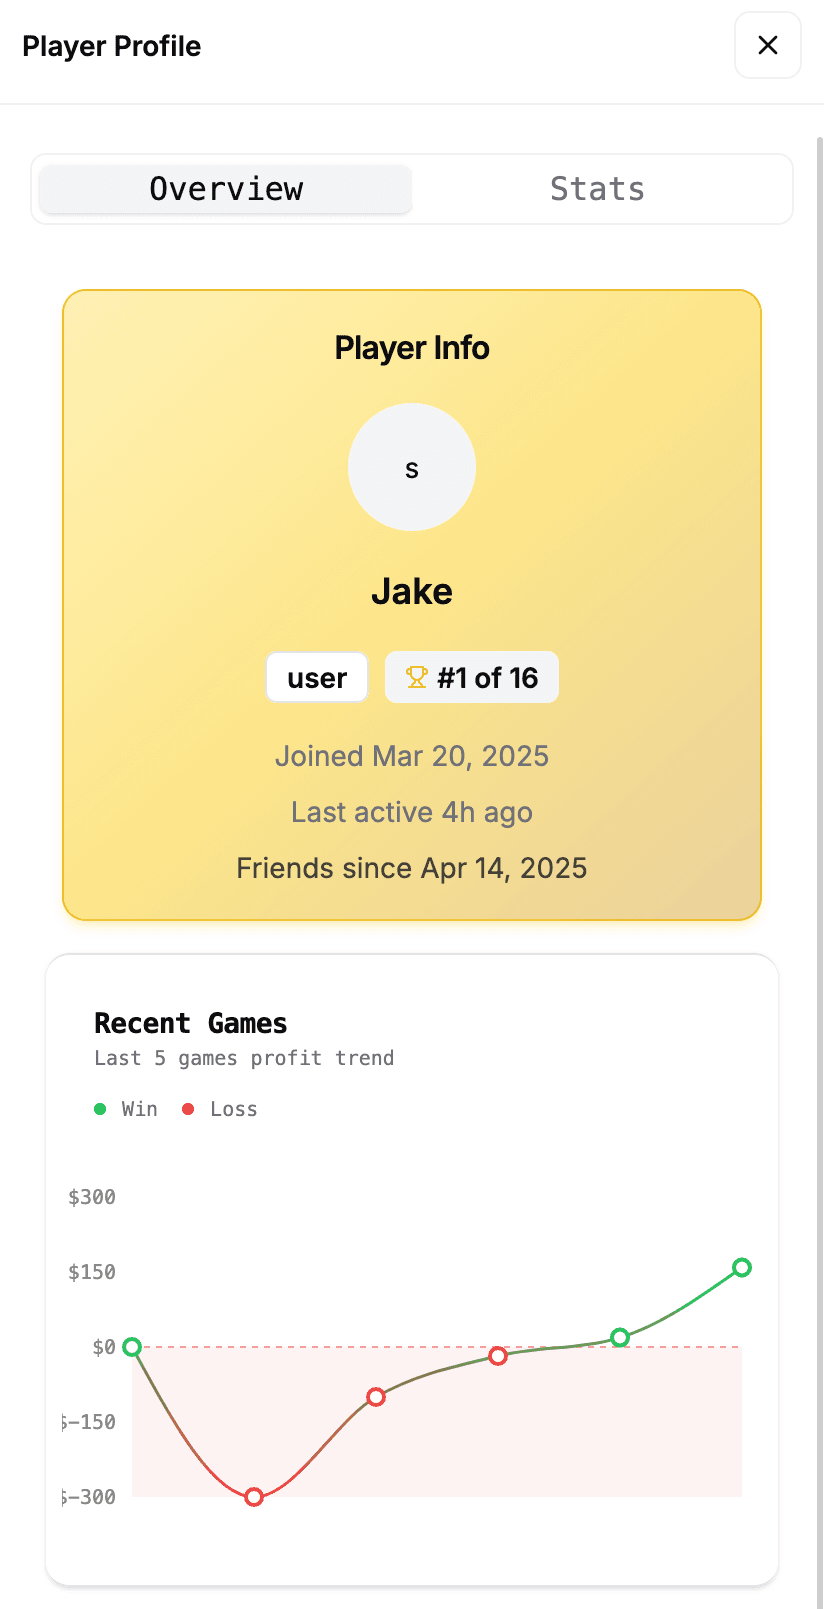Click the vertical scrollbar on right edge

coord(820,700)
